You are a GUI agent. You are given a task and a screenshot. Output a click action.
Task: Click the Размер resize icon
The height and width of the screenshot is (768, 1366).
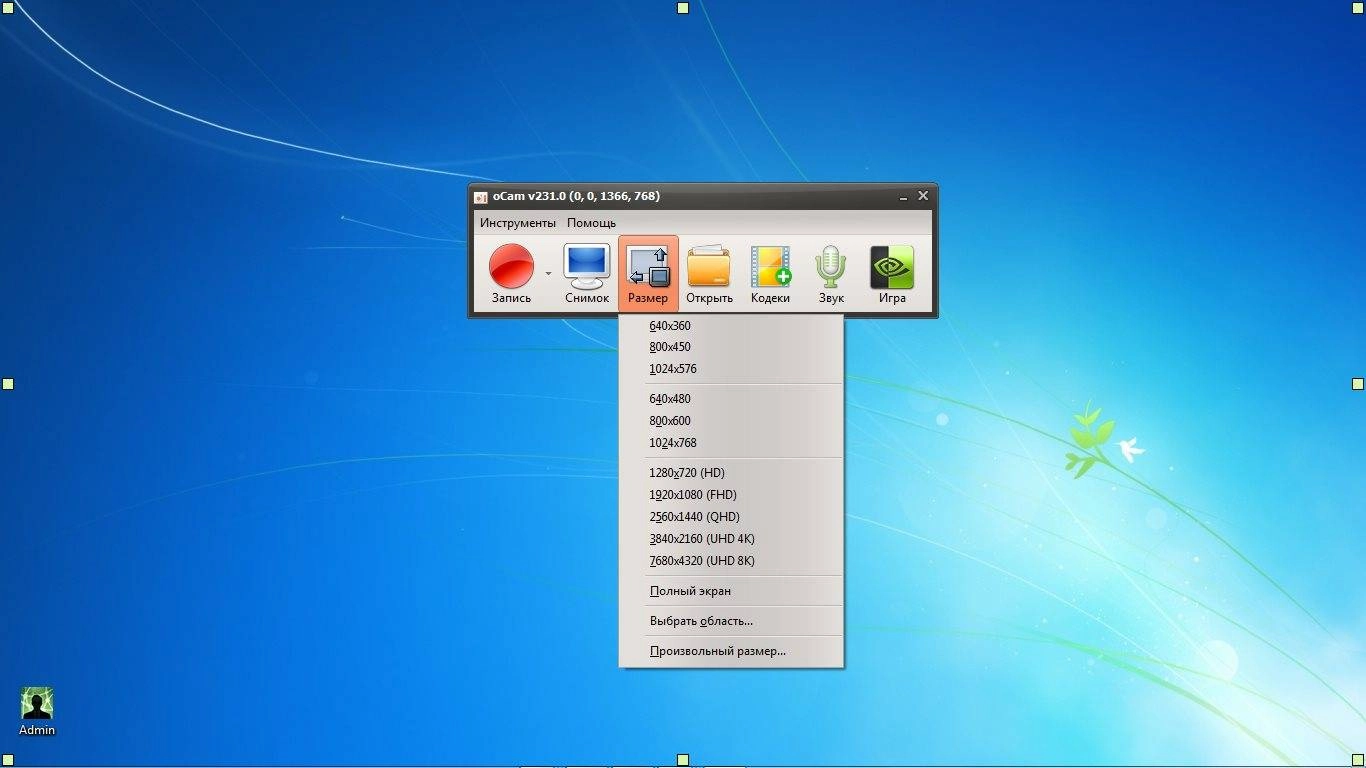[648, 273]
